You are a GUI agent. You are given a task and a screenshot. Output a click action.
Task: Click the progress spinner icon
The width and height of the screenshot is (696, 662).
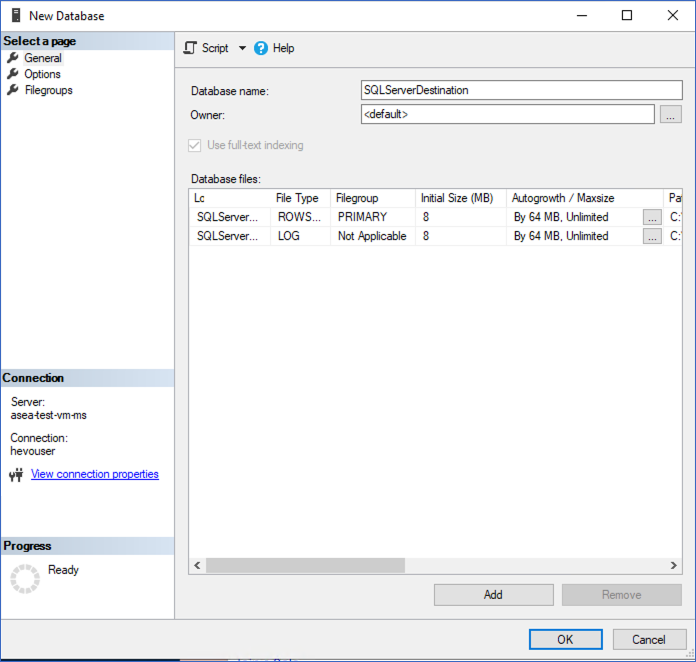point(25,579)
